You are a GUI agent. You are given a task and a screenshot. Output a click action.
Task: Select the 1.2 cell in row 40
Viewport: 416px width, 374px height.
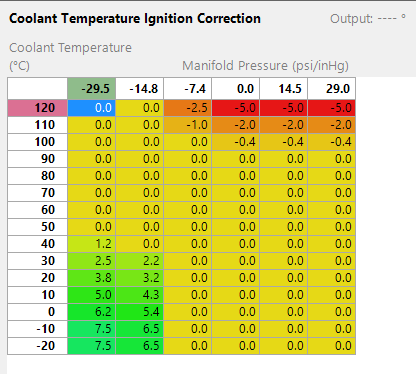(x=92, y=244)
